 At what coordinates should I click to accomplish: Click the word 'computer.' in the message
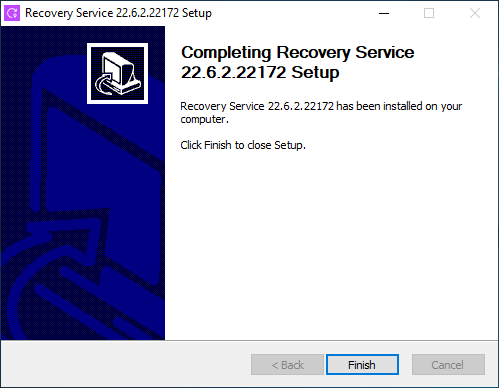(205, 119)
